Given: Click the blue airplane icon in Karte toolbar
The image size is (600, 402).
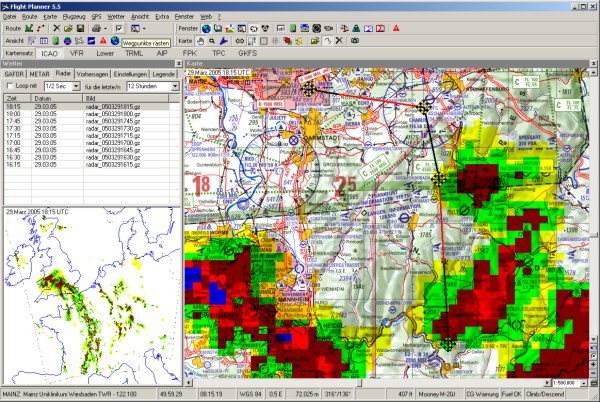Looking at the screenshot, I should [x=223, y=41].
